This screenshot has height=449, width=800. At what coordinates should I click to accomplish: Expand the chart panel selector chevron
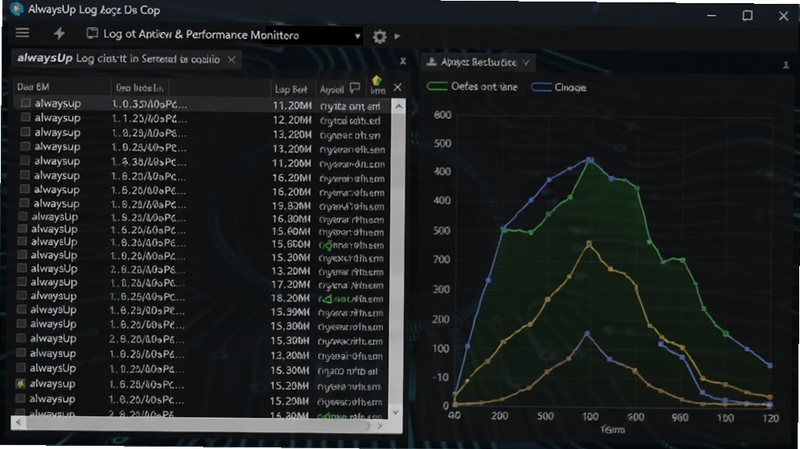coord(526,62)
